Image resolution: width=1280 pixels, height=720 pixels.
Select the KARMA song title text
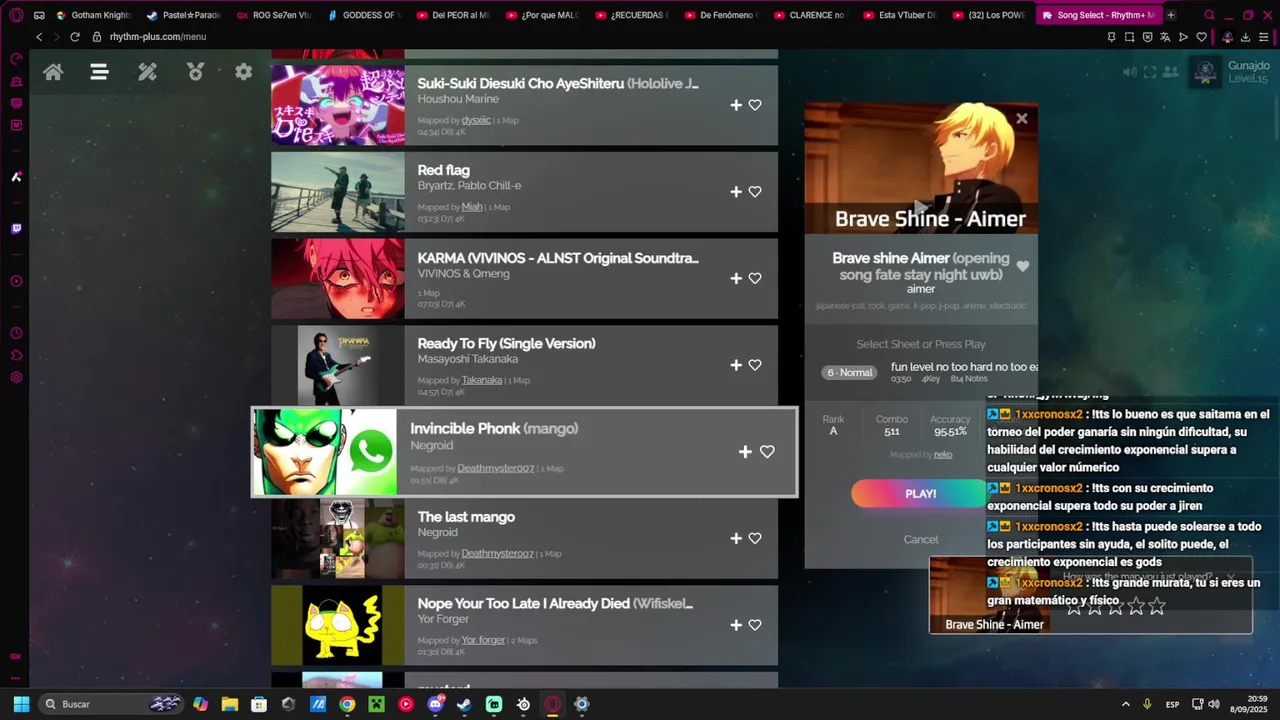click(x=558, y=258)
